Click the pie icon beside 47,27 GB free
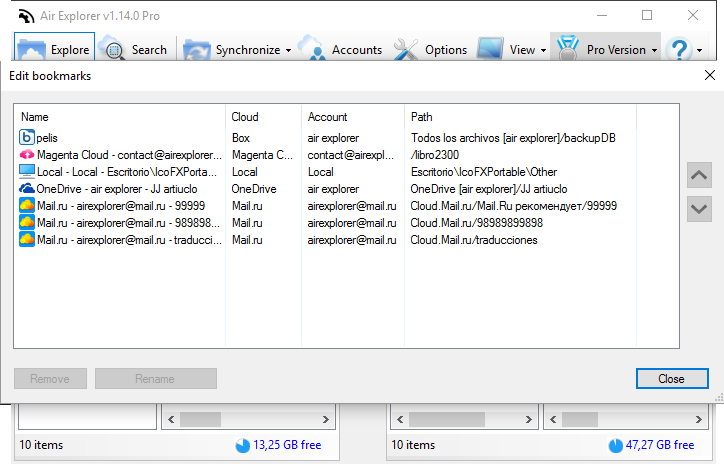The height and width of the screenshot is (464, 724). tap(615, 446)
